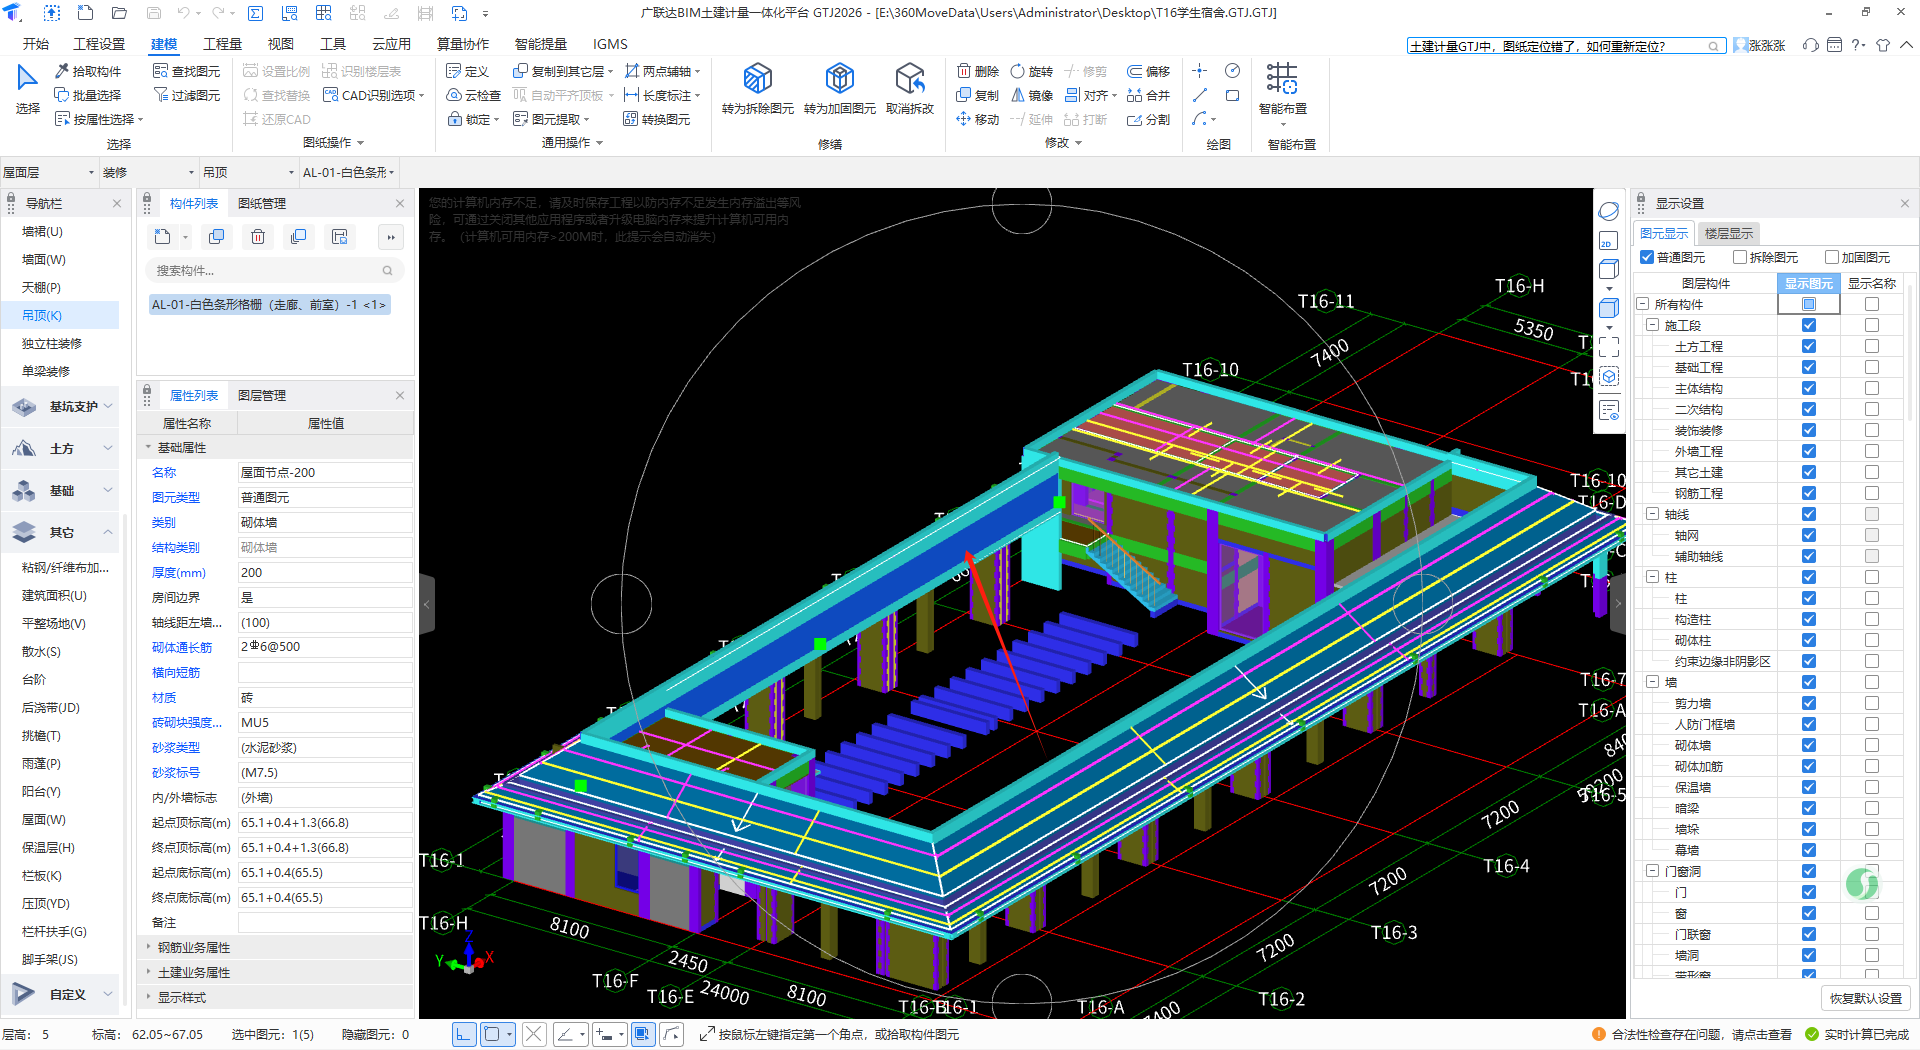Select AL-01-白色条形格栅 component item
The image size is (1920, 1050).
point(269,304)
